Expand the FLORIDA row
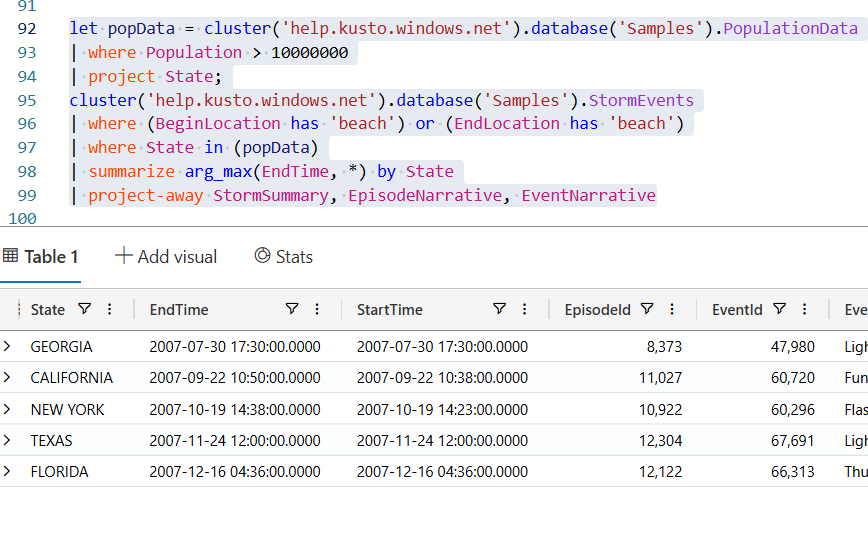868x543 pixels. [x=8, y=472]
